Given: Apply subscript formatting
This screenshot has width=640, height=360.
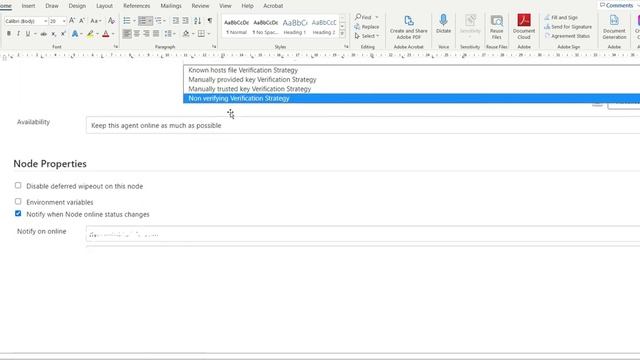Looking at the screenshot, I should (53, 33).
